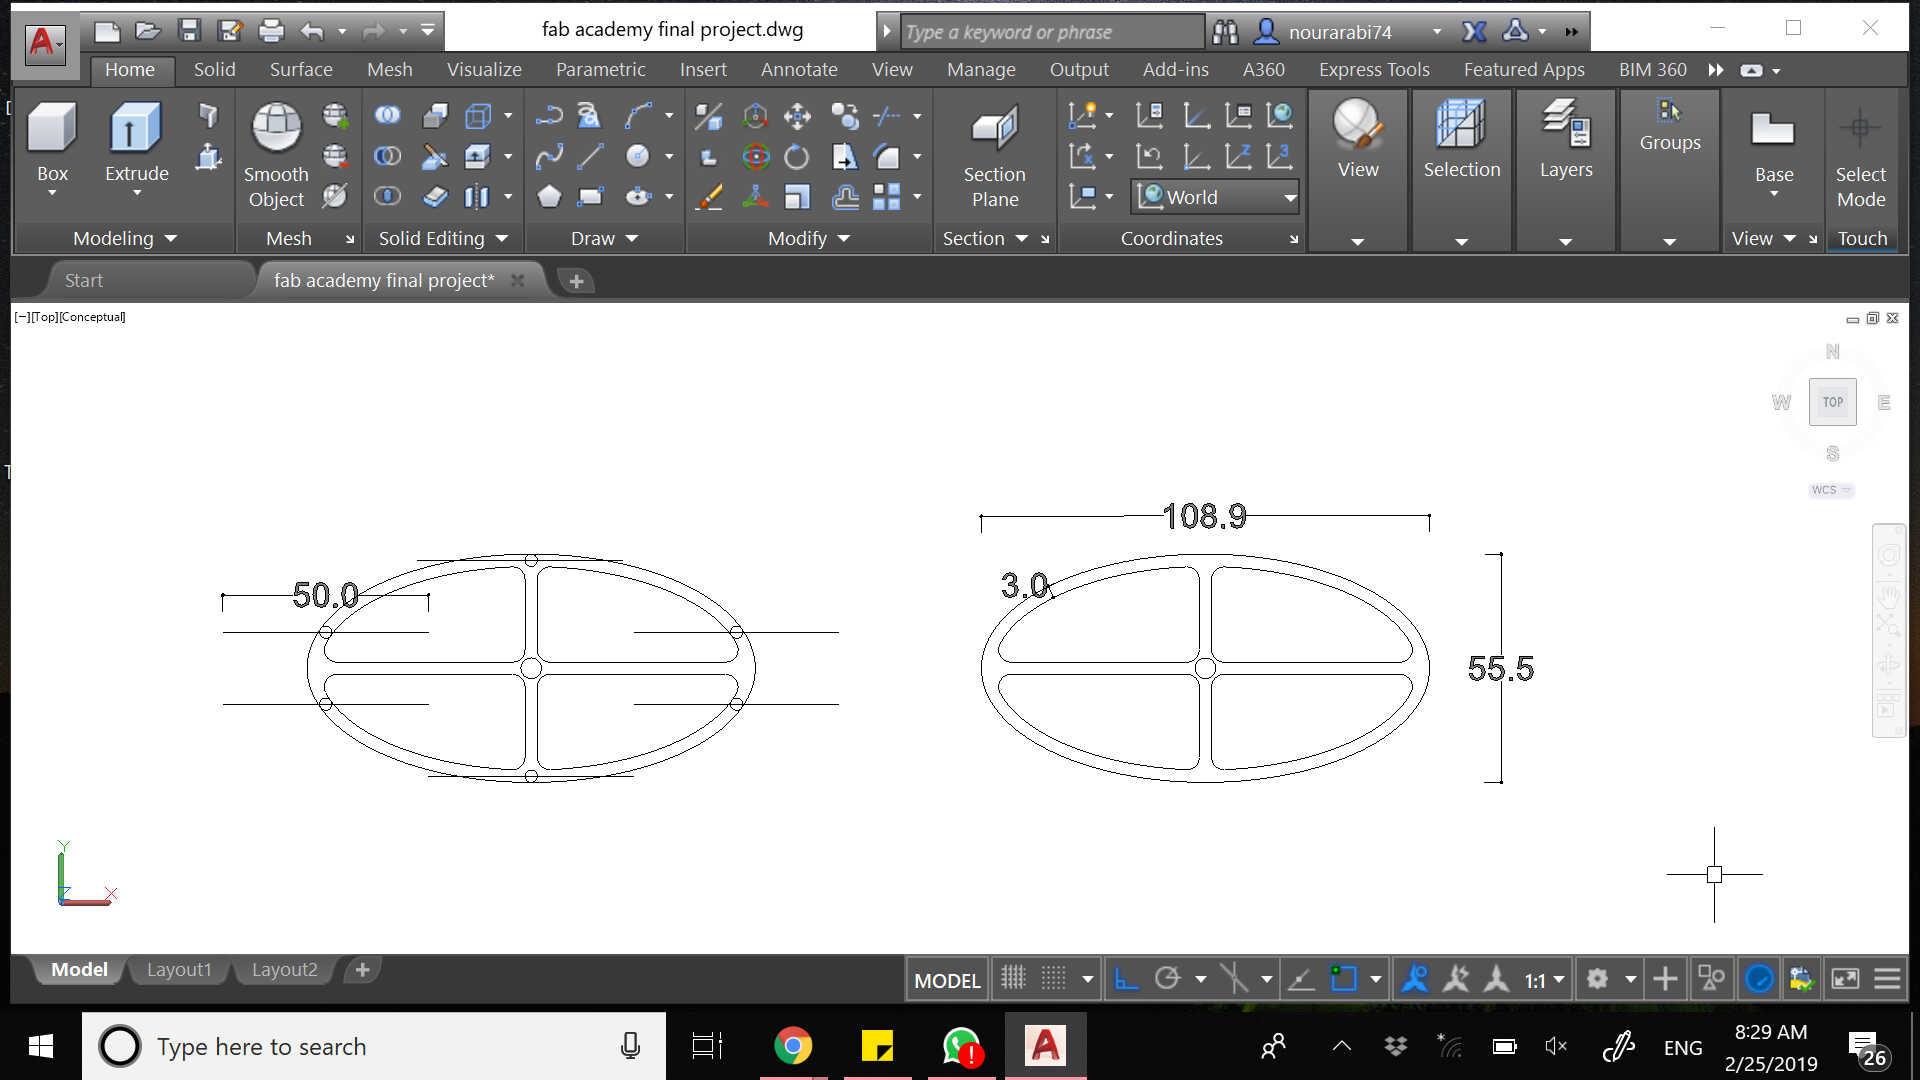The width and height of the screenshot is (1920, 1080).
Task: Open the Section Plane tool
Action: [994, 130]
